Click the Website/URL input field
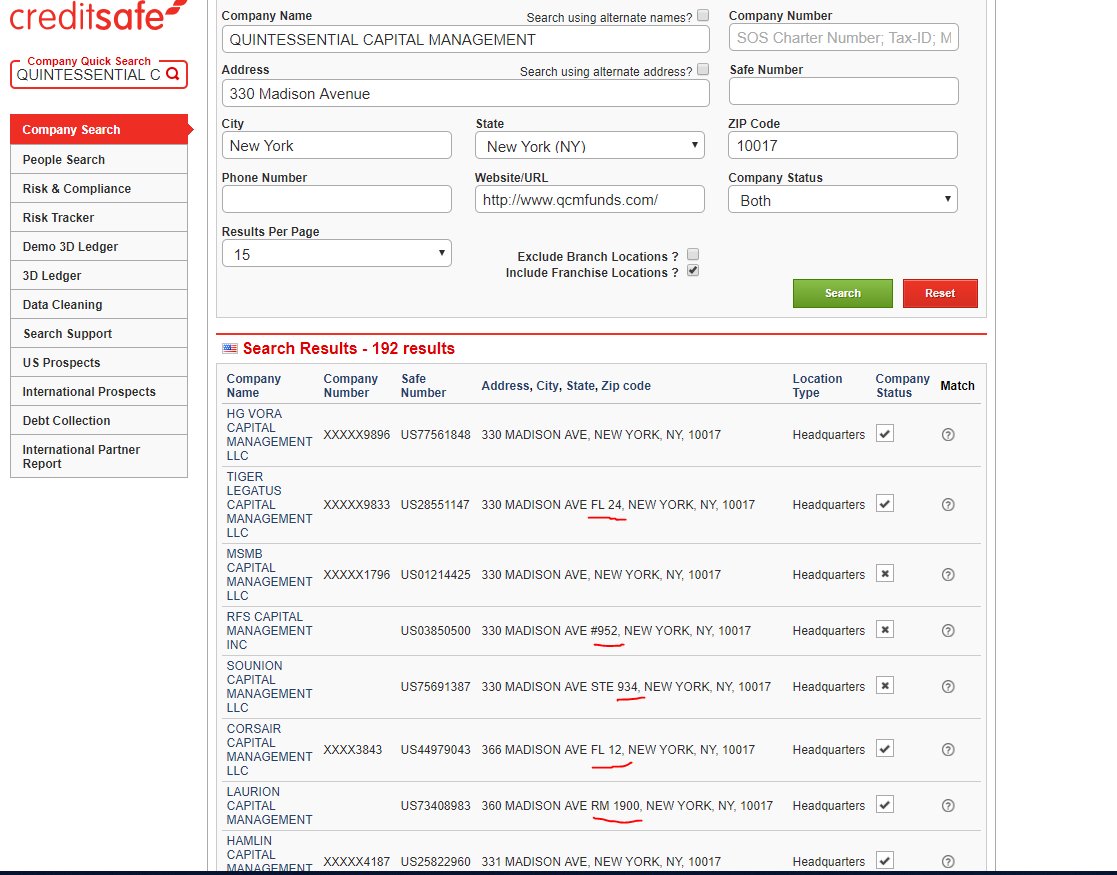This screenshot has width=1117, height=875. tap(590, 200)
